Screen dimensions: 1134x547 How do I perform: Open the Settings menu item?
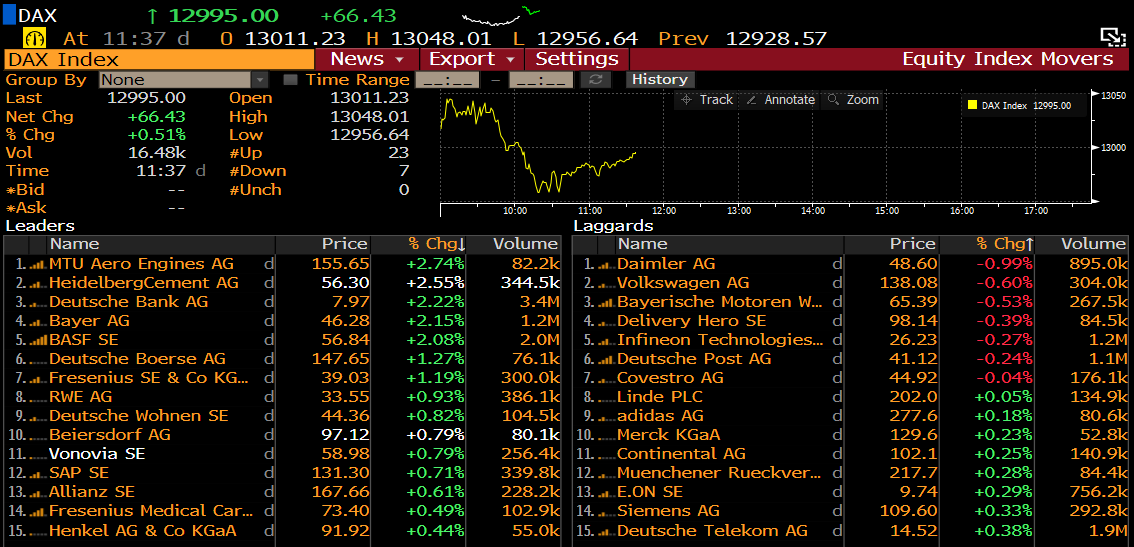tap(577, 59)
